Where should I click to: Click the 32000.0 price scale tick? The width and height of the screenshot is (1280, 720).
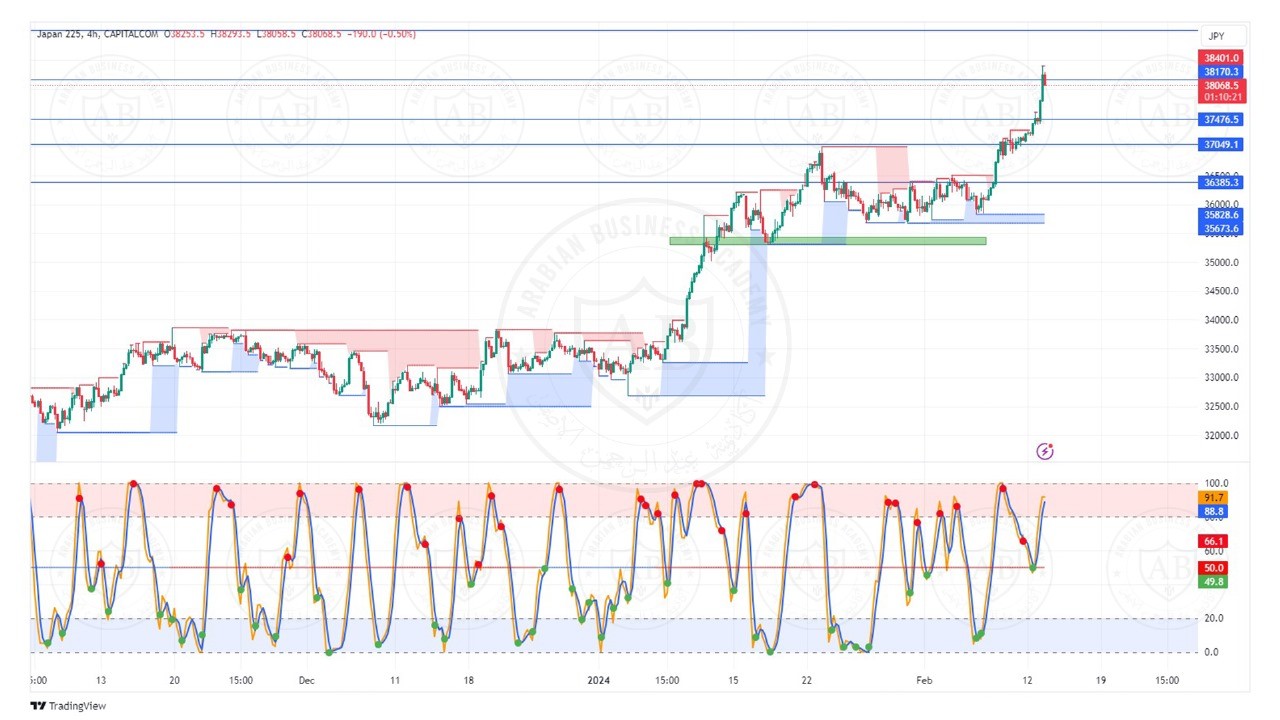click(x=1221, y=436)
